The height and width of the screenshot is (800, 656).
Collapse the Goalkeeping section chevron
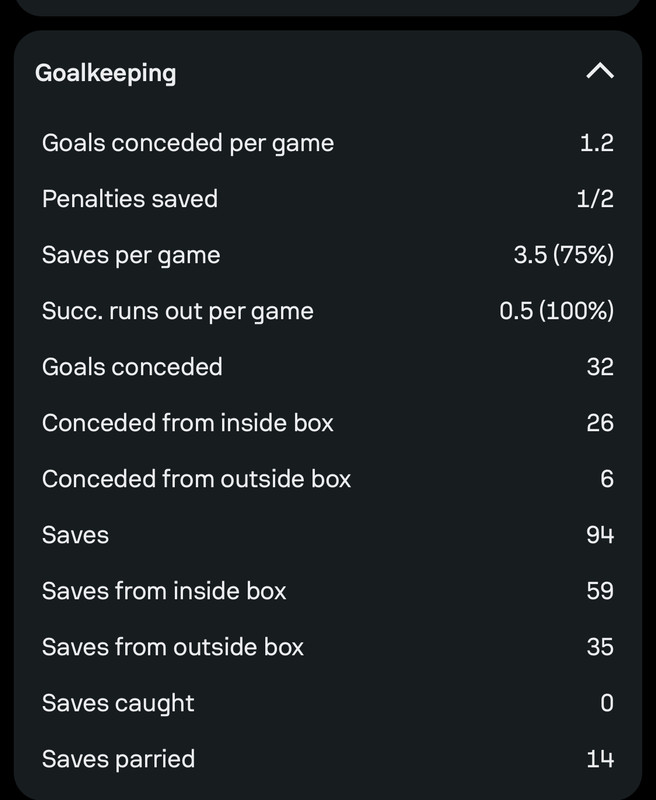600,71
